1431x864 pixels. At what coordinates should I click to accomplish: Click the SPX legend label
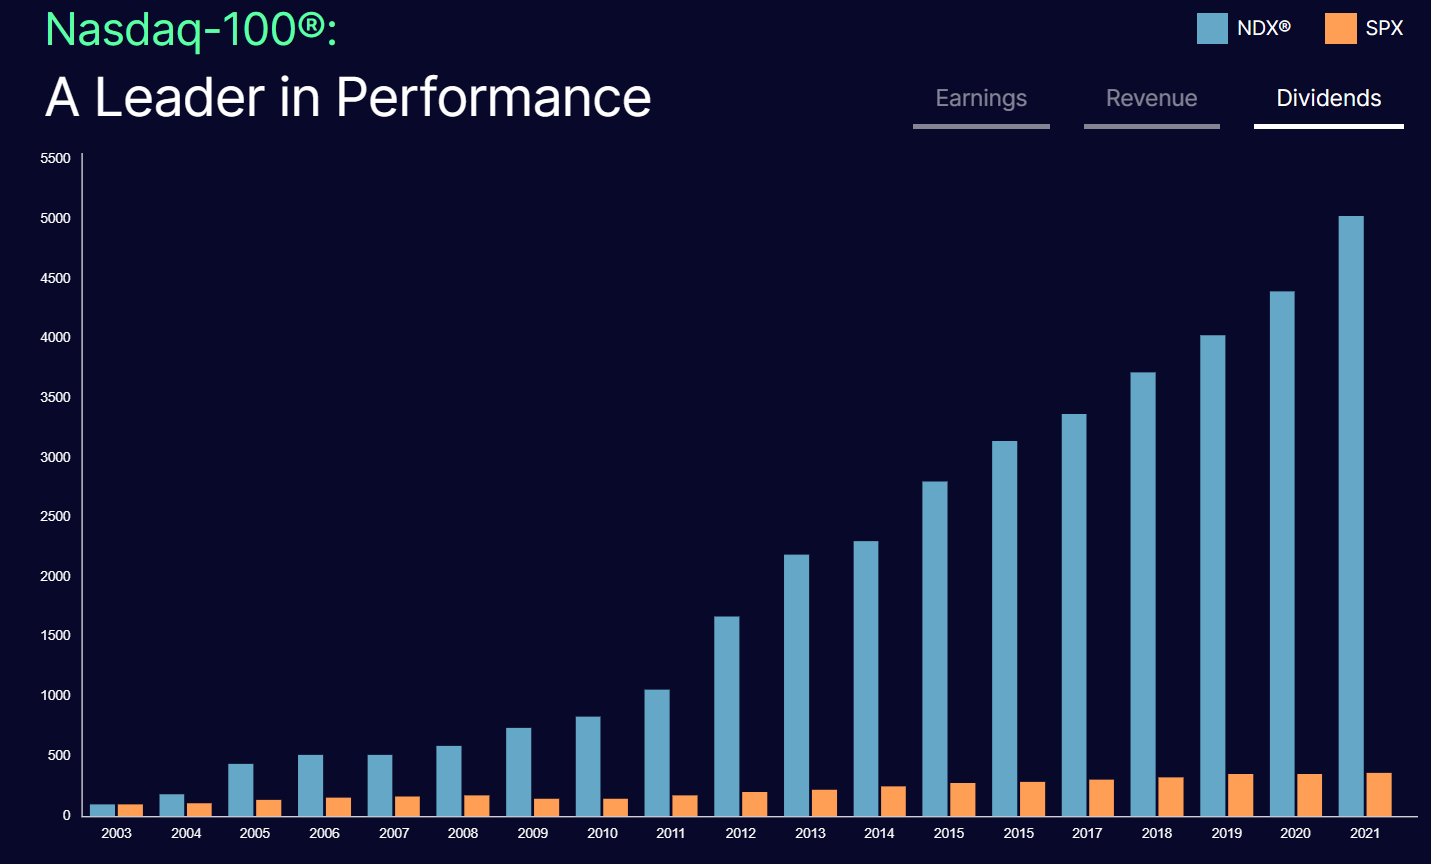tap(1384, 28)
